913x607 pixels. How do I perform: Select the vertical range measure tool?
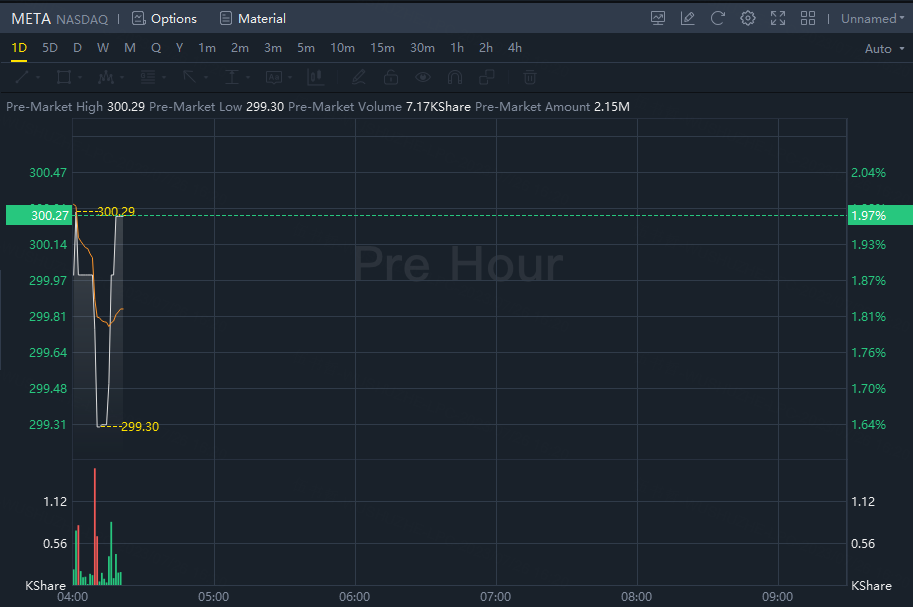[232, 77]
